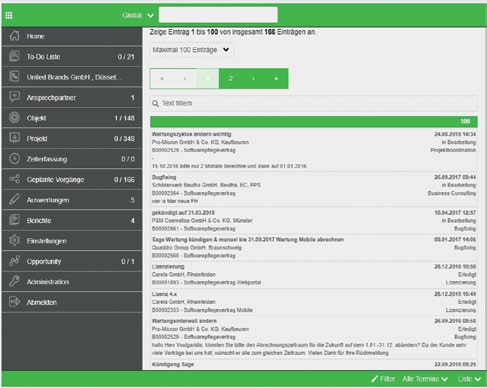
Task: Click the Zeiterfassung clock icon
Action: click(14, 159)
